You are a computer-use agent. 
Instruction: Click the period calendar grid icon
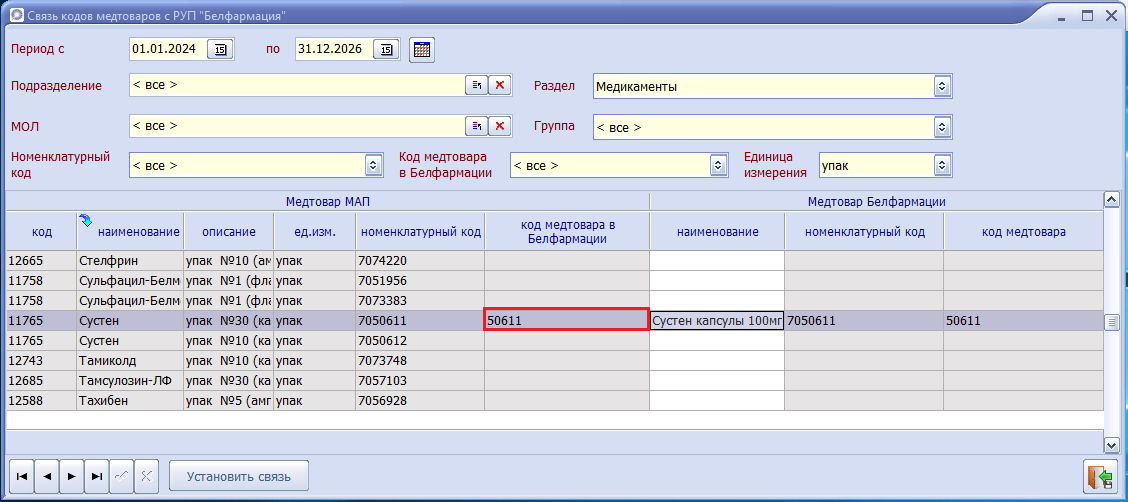[422, 50]
